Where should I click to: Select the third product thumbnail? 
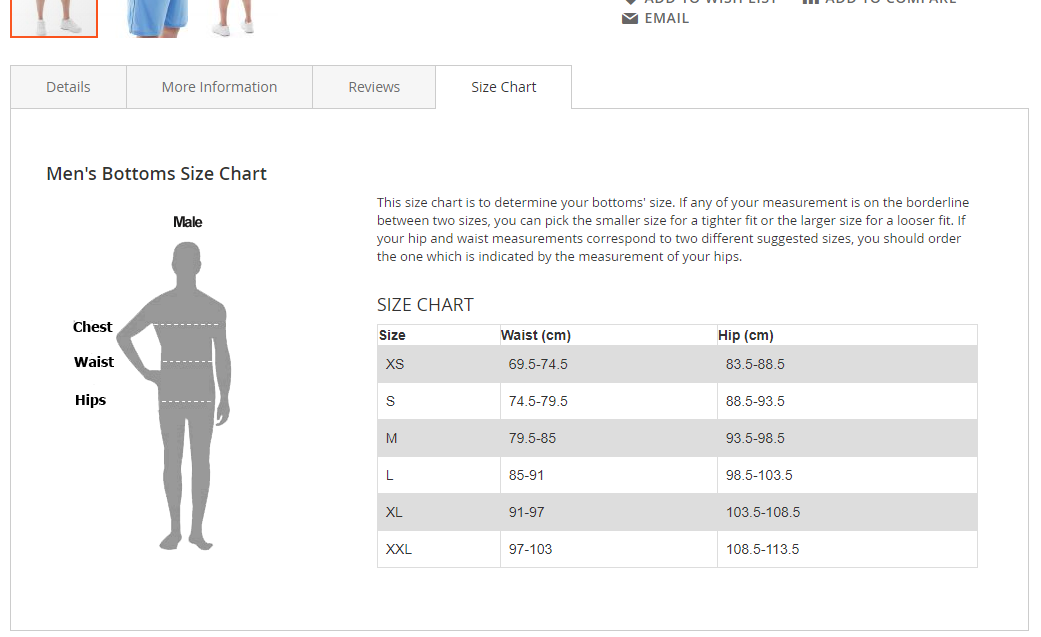click(235, 17)
